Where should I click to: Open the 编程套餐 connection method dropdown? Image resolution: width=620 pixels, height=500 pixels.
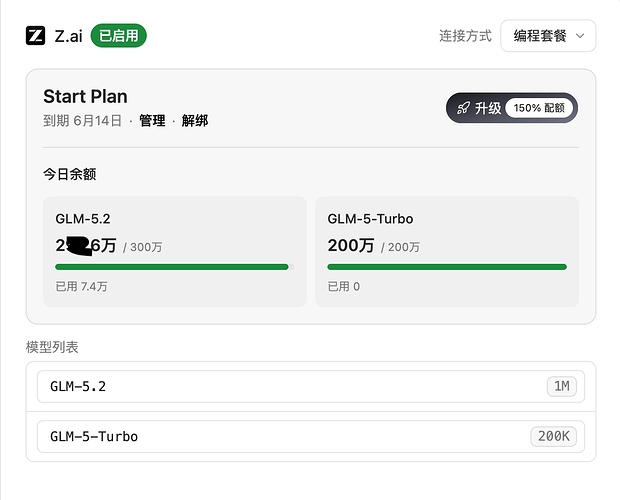point(548,36)
